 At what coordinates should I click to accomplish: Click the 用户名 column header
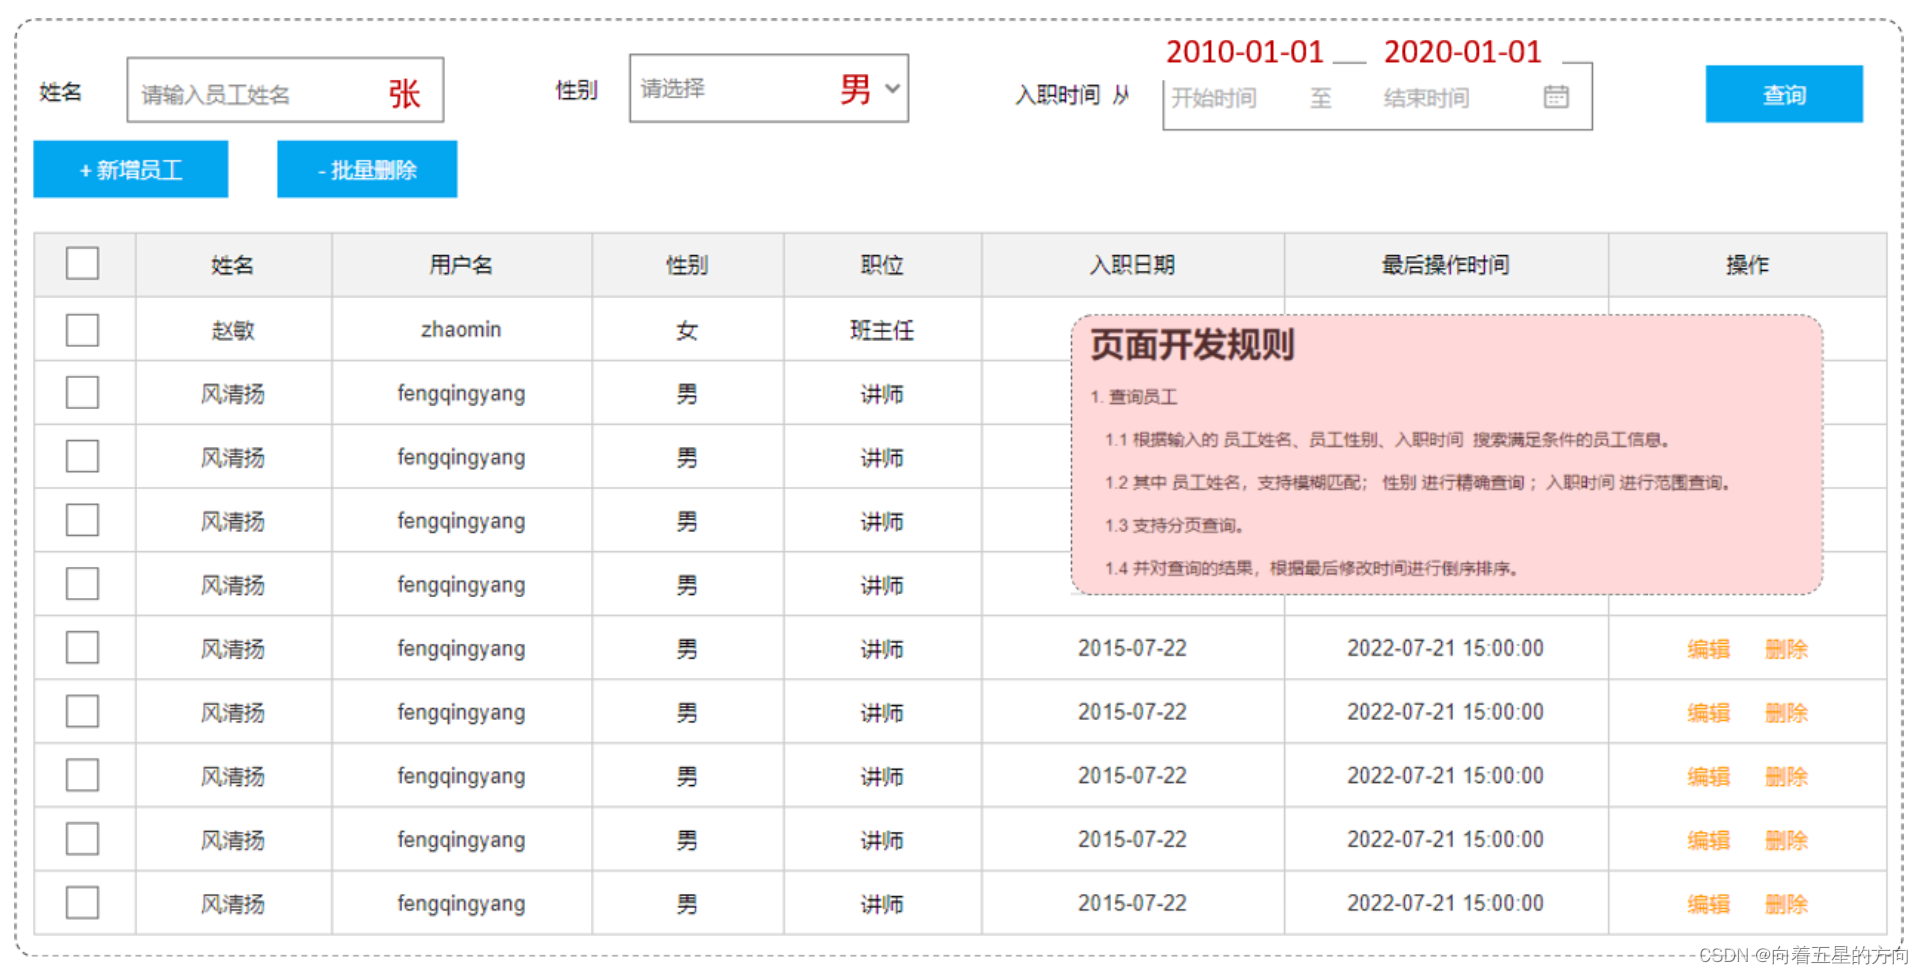point(460,264)
